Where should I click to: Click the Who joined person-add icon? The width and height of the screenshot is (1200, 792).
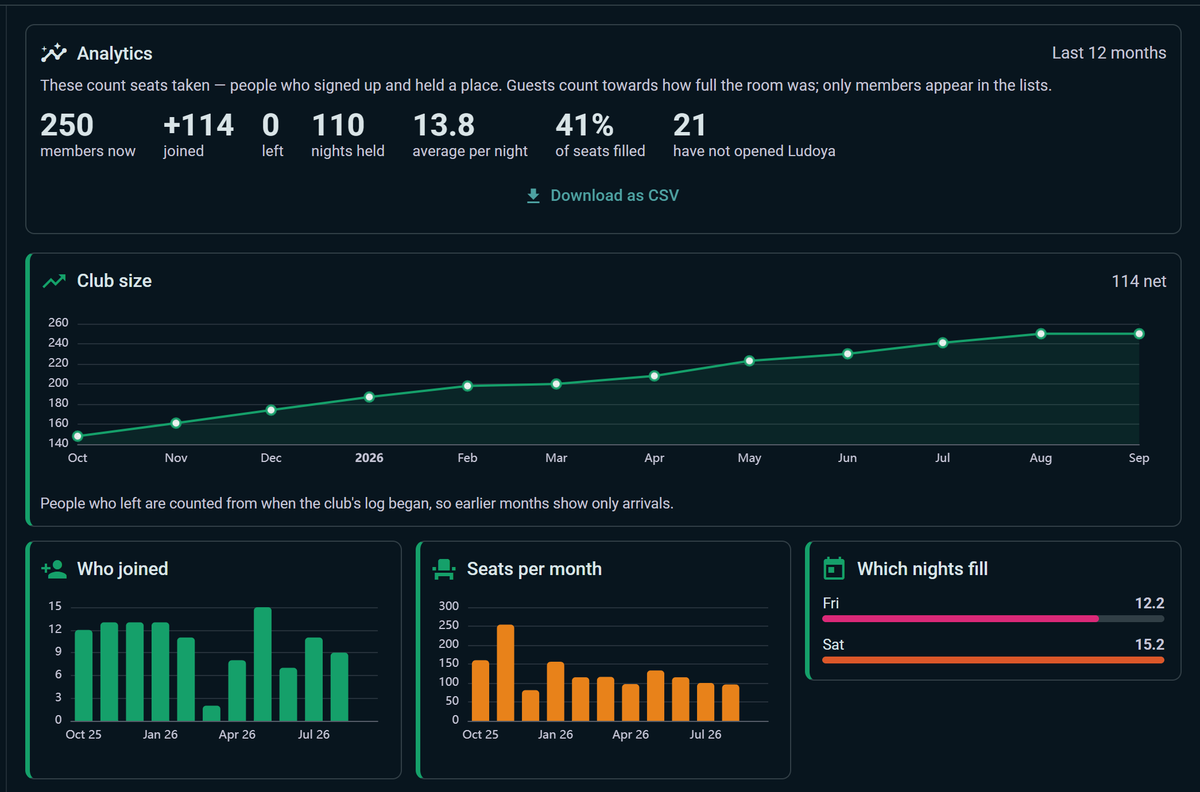point(53,569)
